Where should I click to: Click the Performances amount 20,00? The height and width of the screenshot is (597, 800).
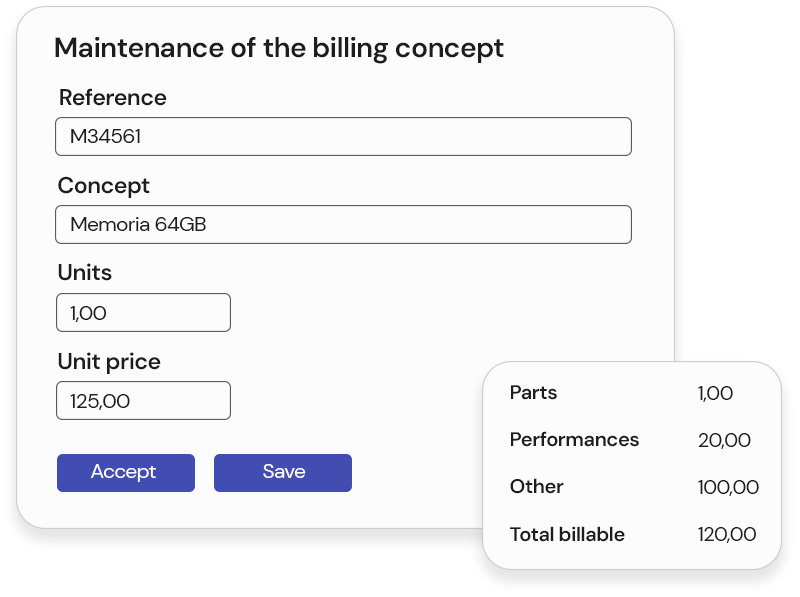[x=724, y=441]
